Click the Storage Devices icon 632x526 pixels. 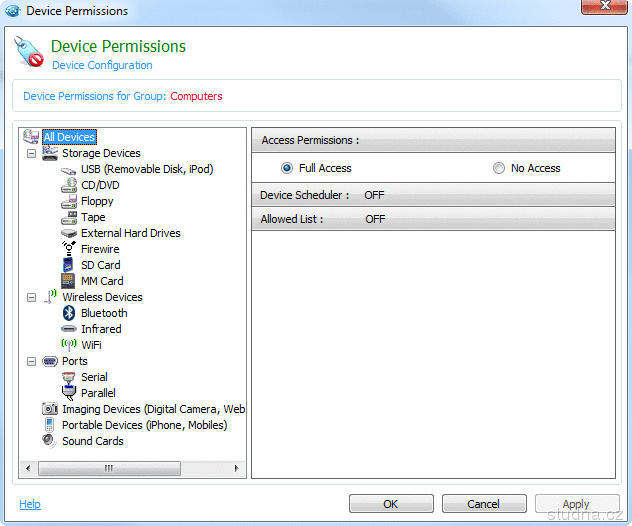50,153
